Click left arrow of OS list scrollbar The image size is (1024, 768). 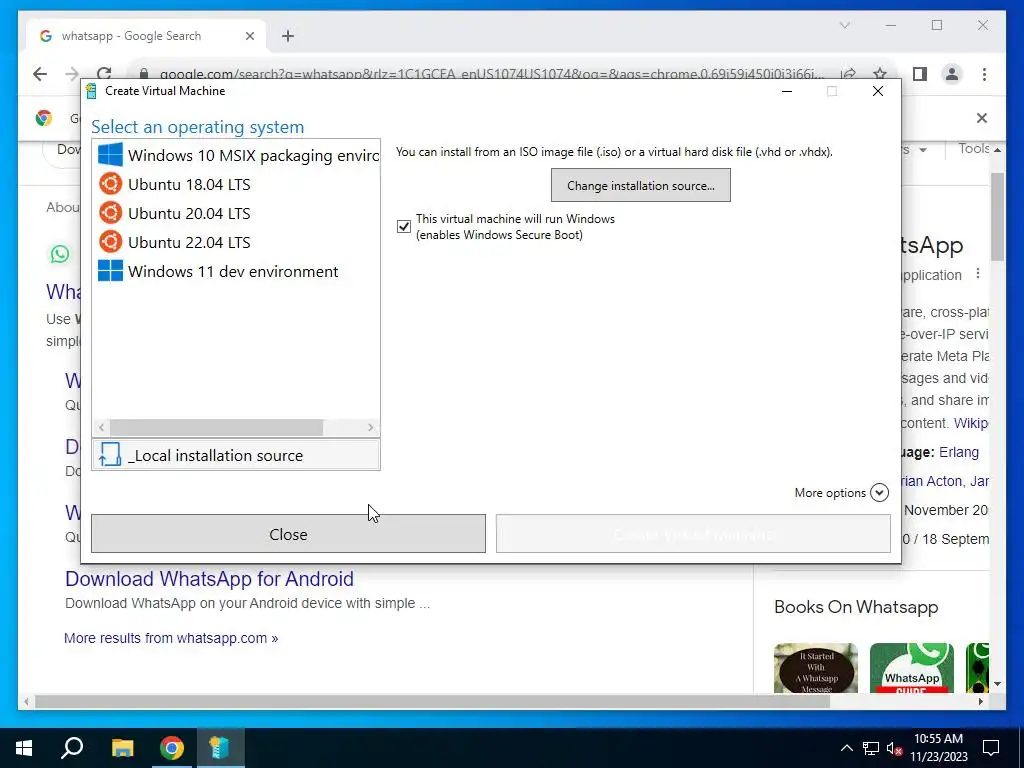click(x=101, y=427)
